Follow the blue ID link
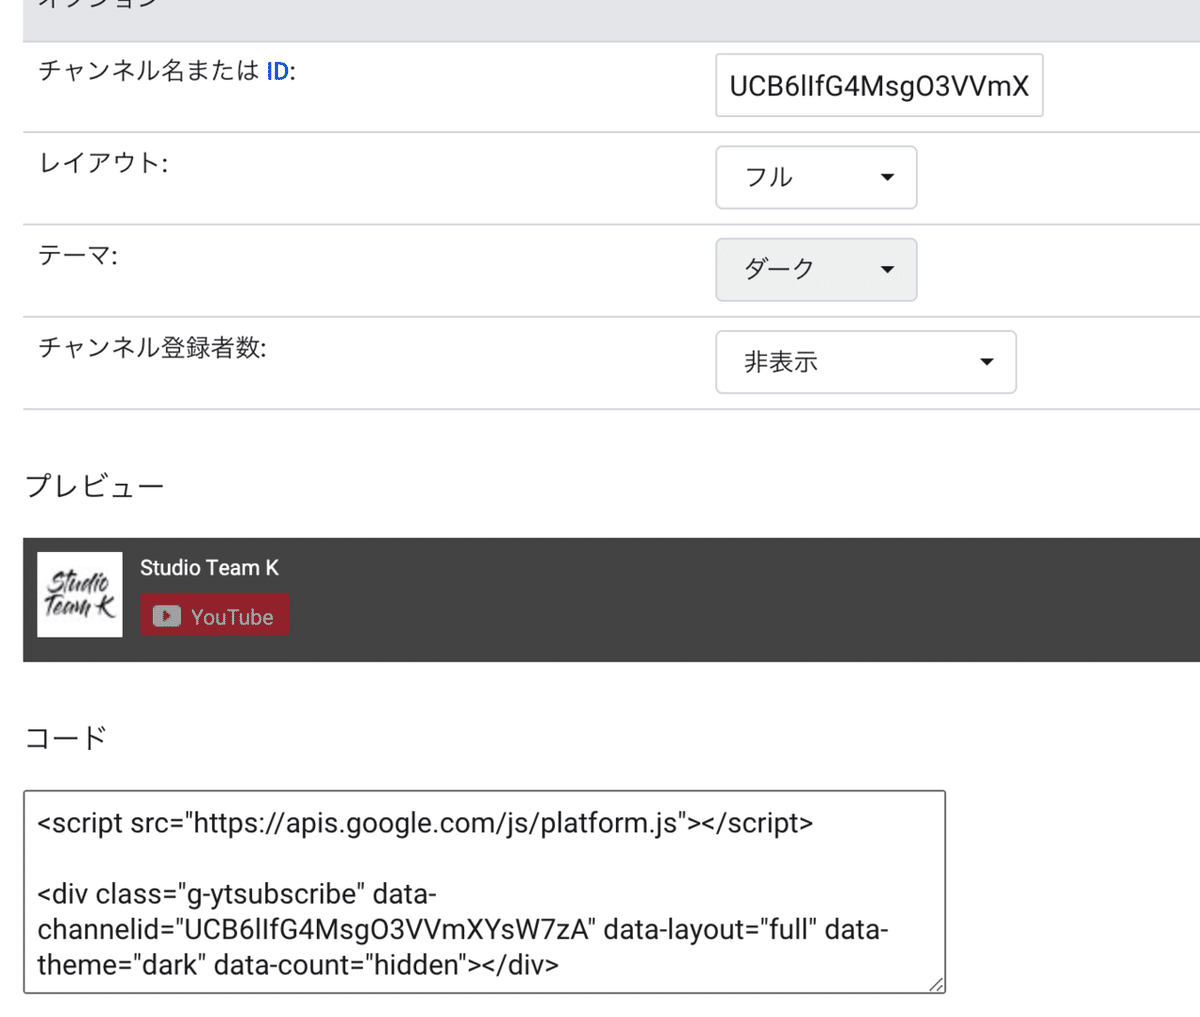Viewport: 1200px width, 1017px height. [x=277, y=71]
